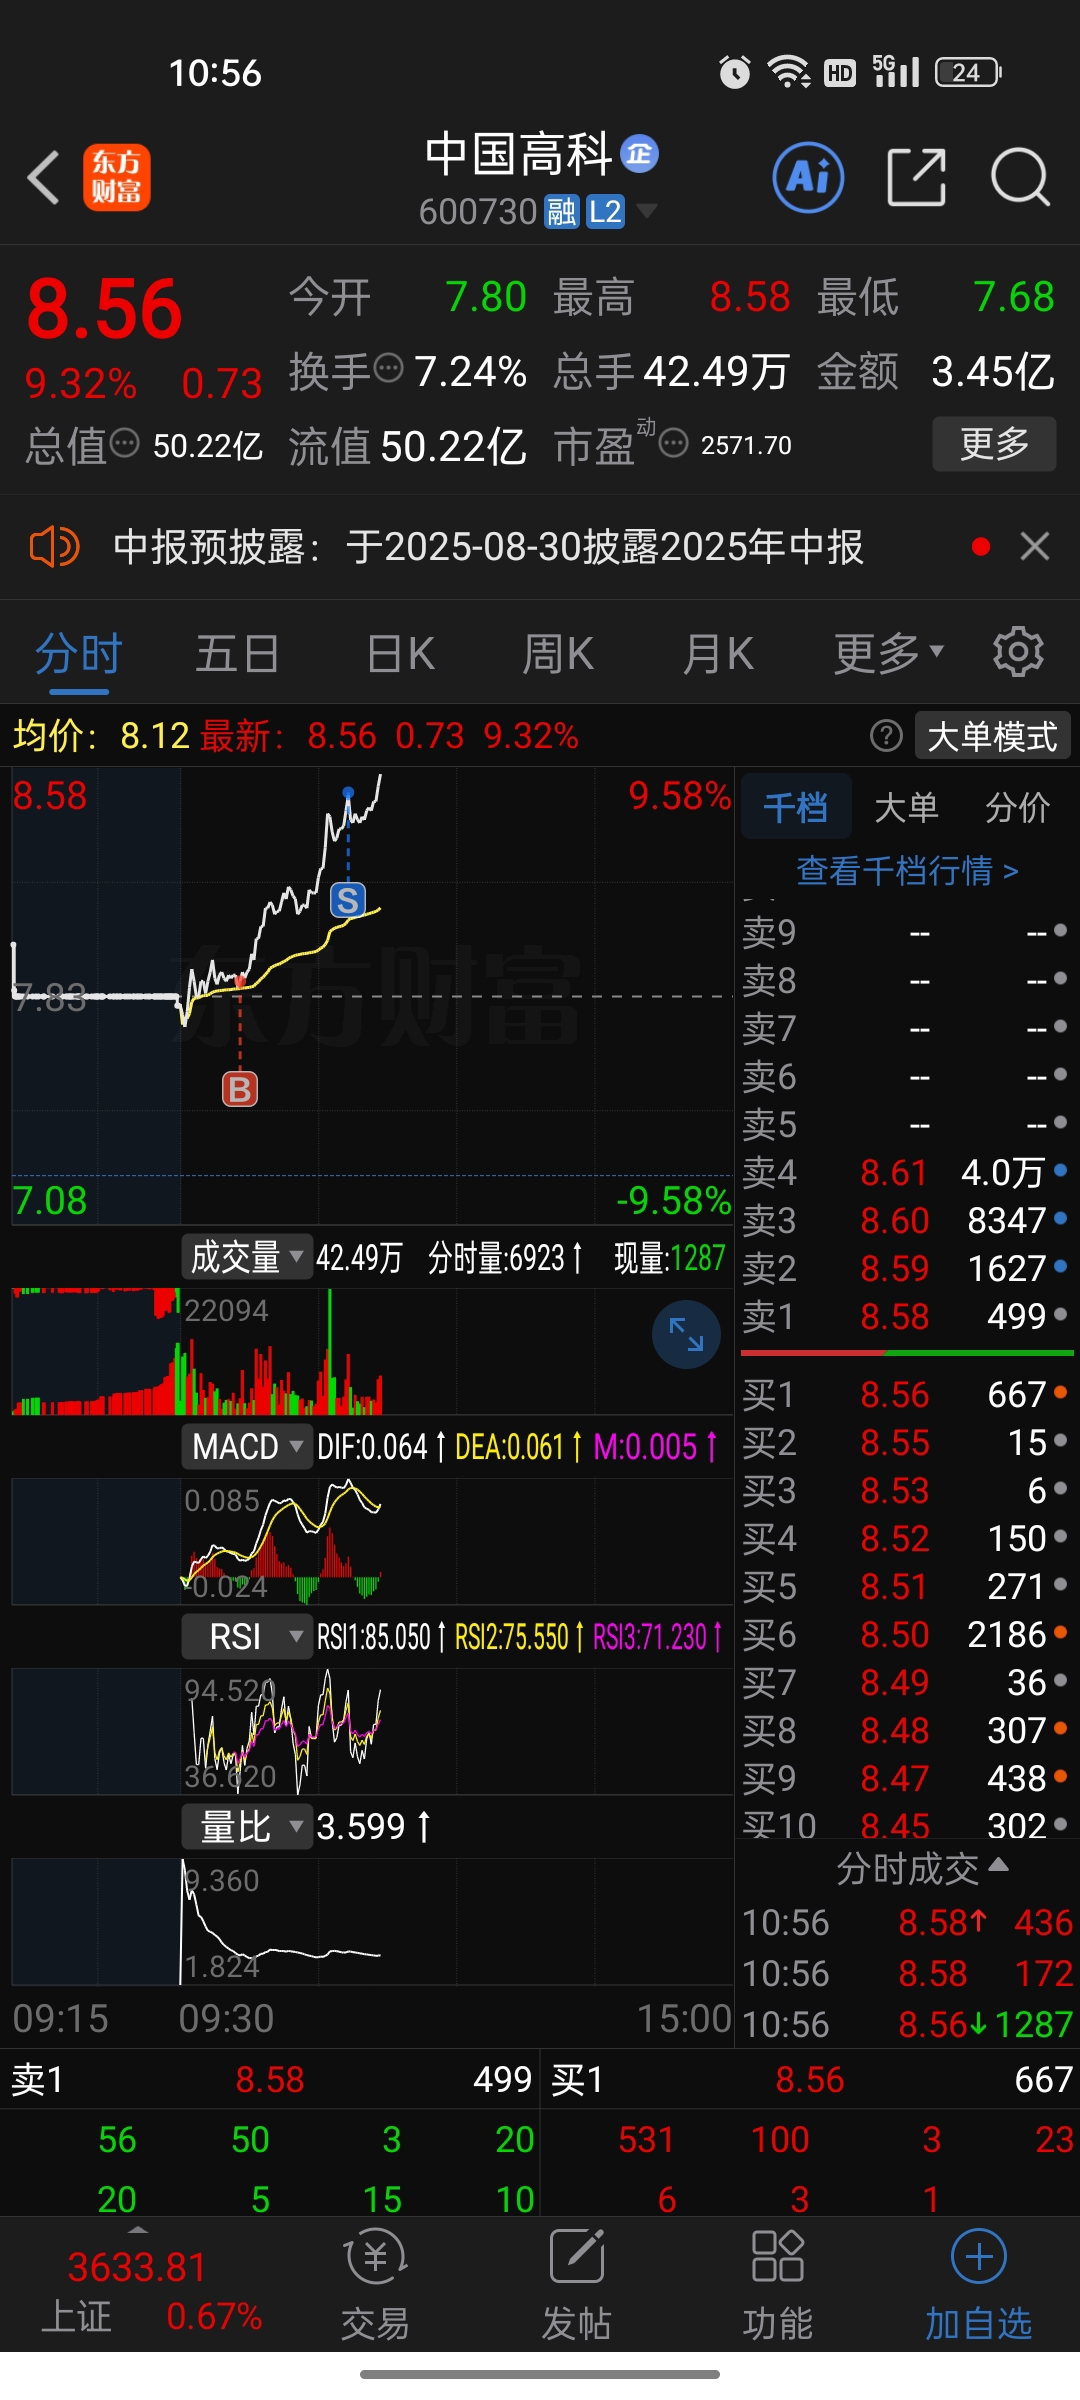Expand the 更多 chart period dropdown

coord(888,654)
